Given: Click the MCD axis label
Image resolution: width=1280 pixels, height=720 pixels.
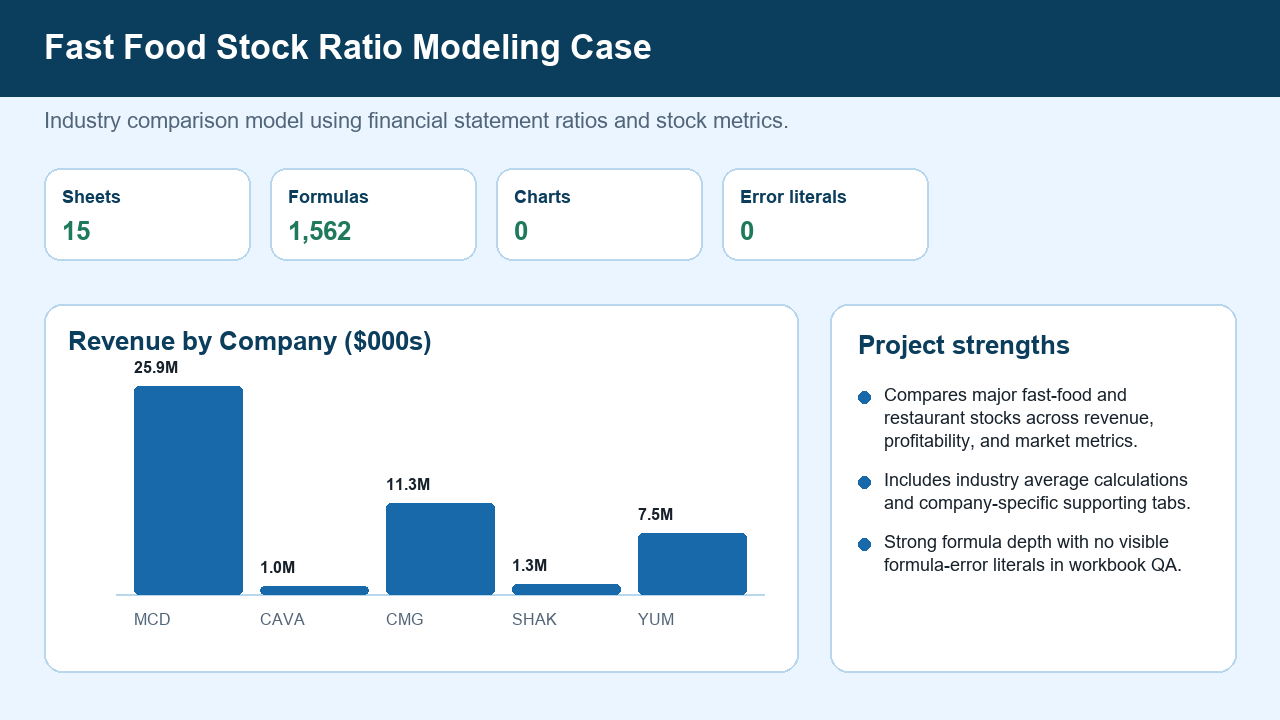Looking at the screenshot, I should [x=152, y=620].
